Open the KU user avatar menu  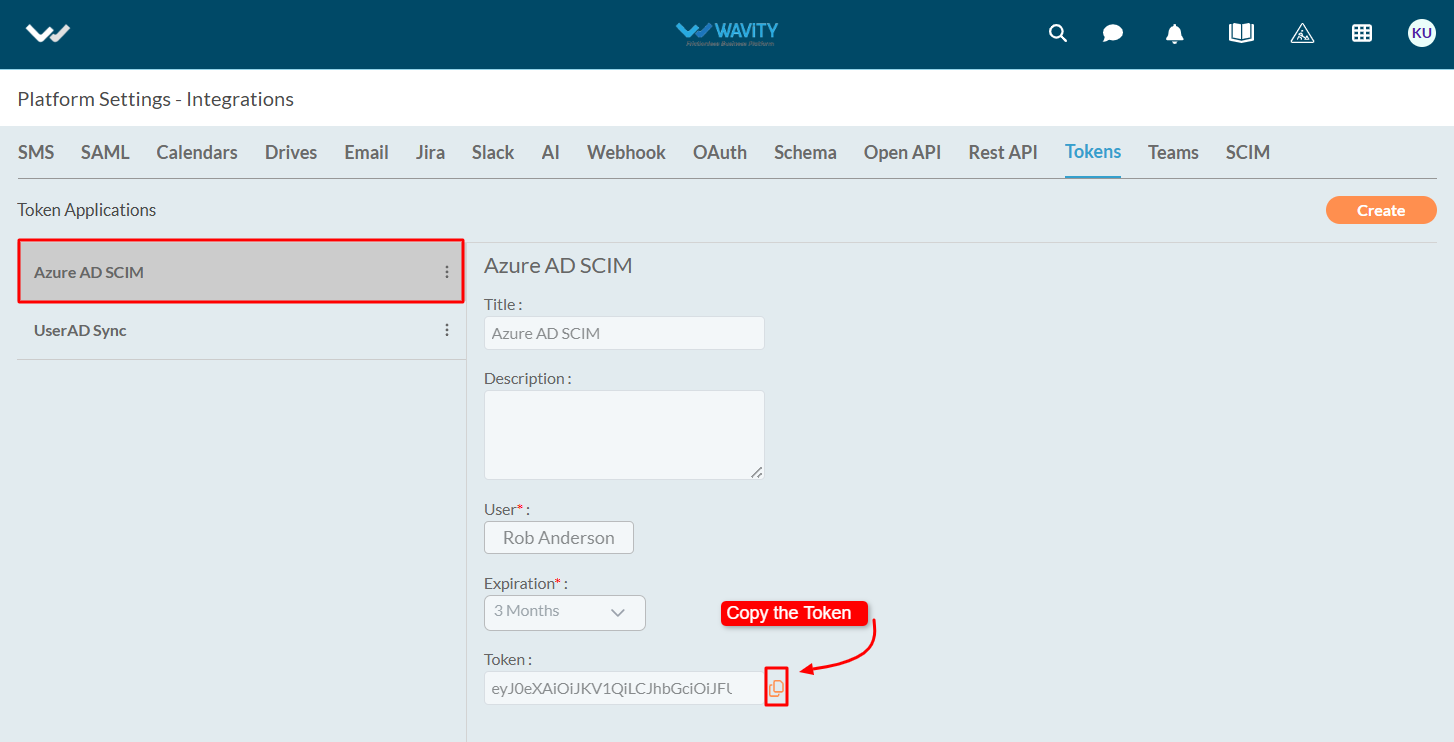(1421, 33)
